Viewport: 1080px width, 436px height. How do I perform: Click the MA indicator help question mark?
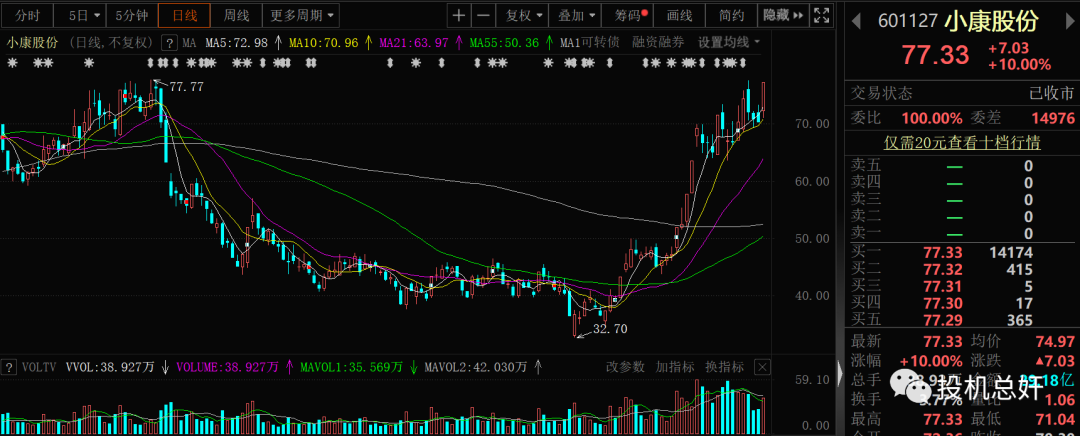169,43
